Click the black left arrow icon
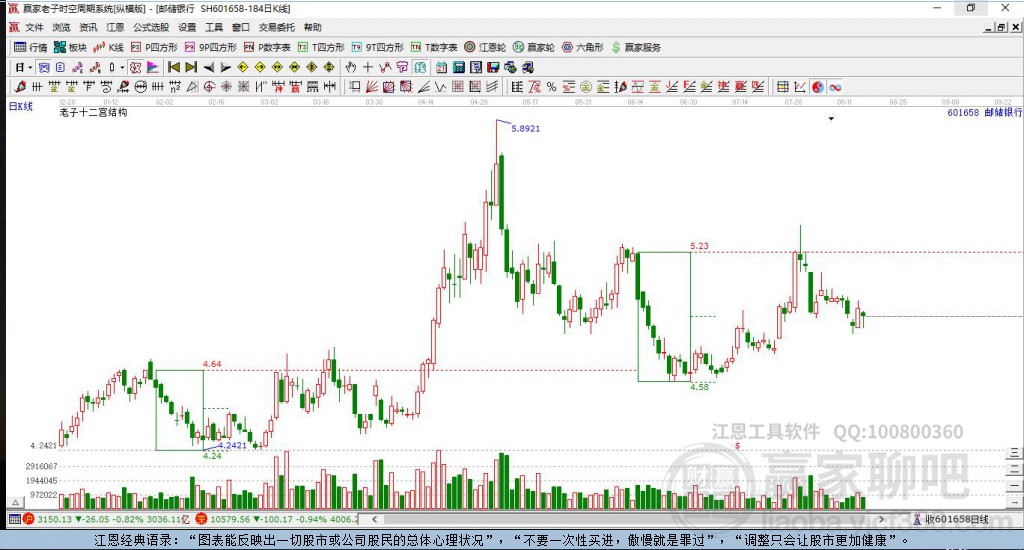Screen dimensions: 1024x550 click(208, 67)
